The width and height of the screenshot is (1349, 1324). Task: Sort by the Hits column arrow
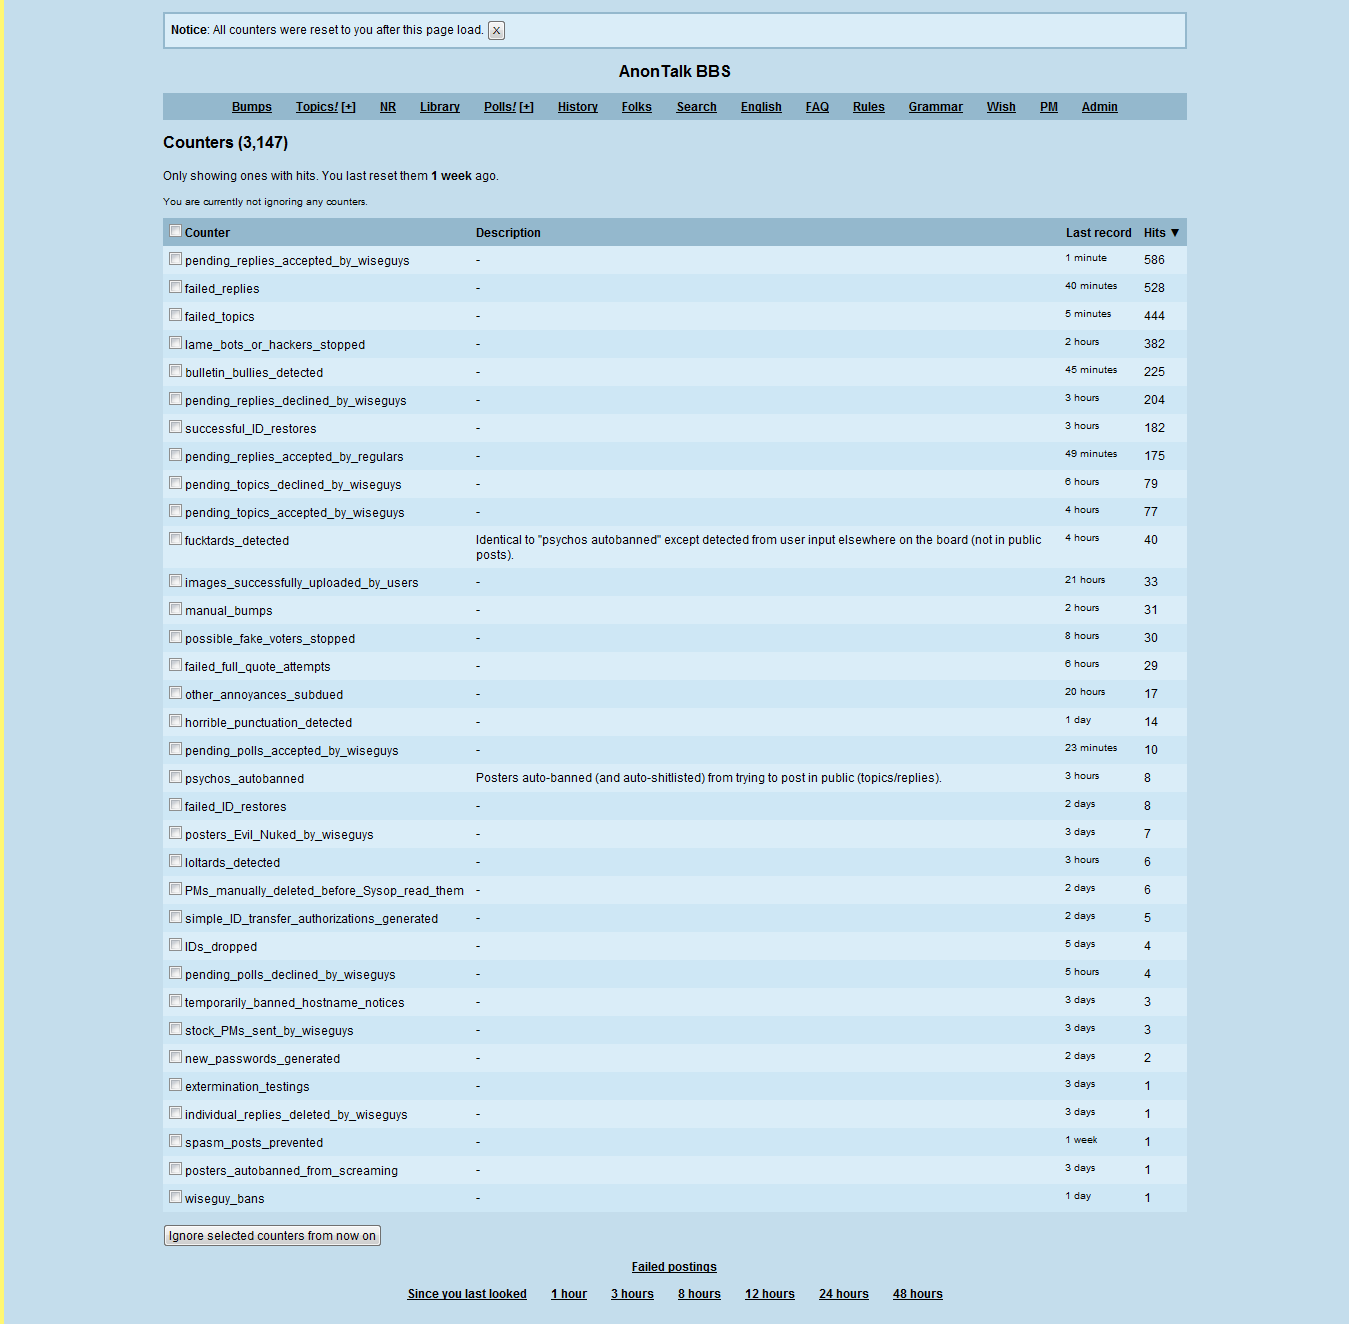tap(1175, 233)
